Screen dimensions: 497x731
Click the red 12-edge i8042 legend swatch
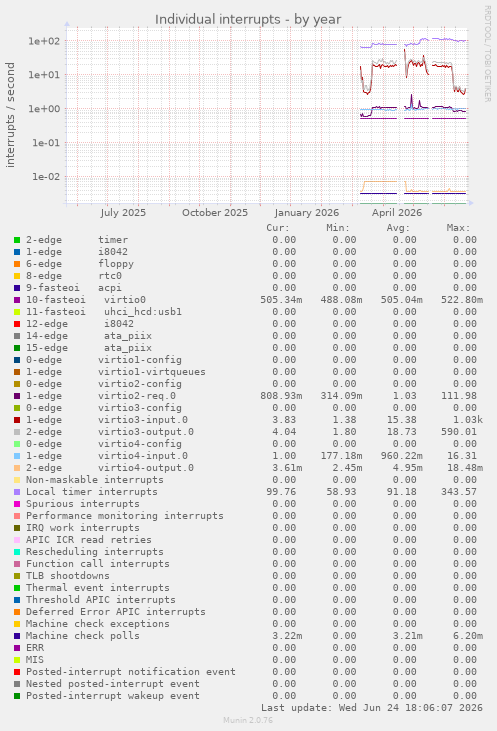pos(17,324)
